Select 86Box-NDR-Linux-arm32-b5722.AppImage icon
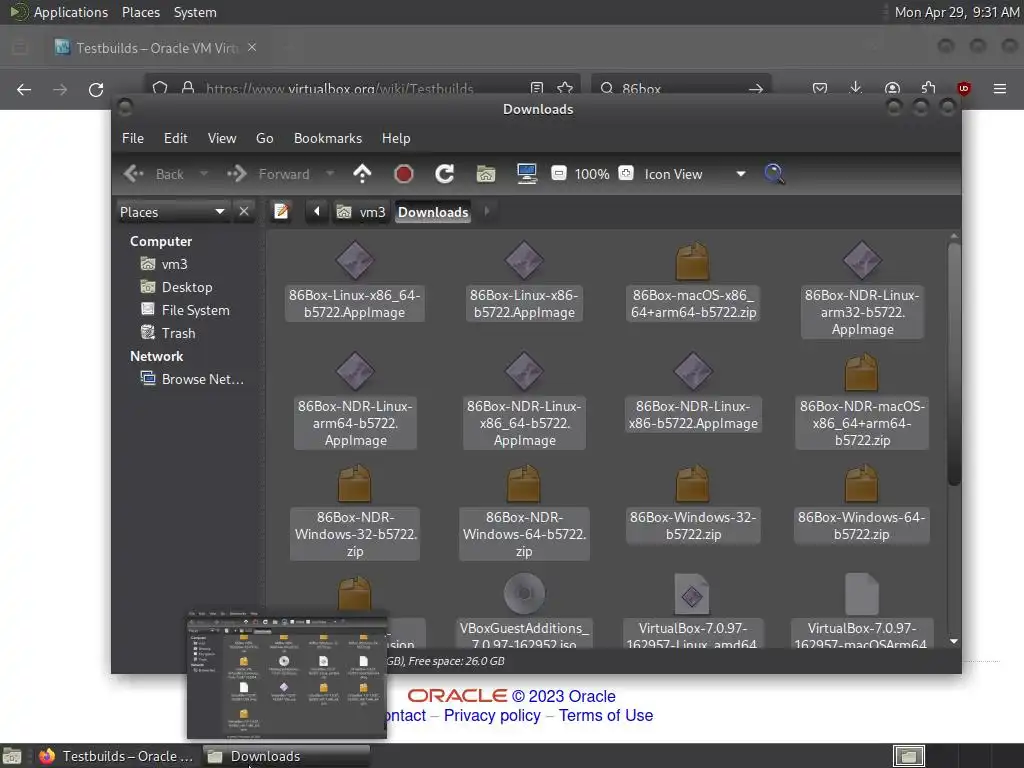Image resolution: width=1024 pixels, height=768 pixels. 862,260
